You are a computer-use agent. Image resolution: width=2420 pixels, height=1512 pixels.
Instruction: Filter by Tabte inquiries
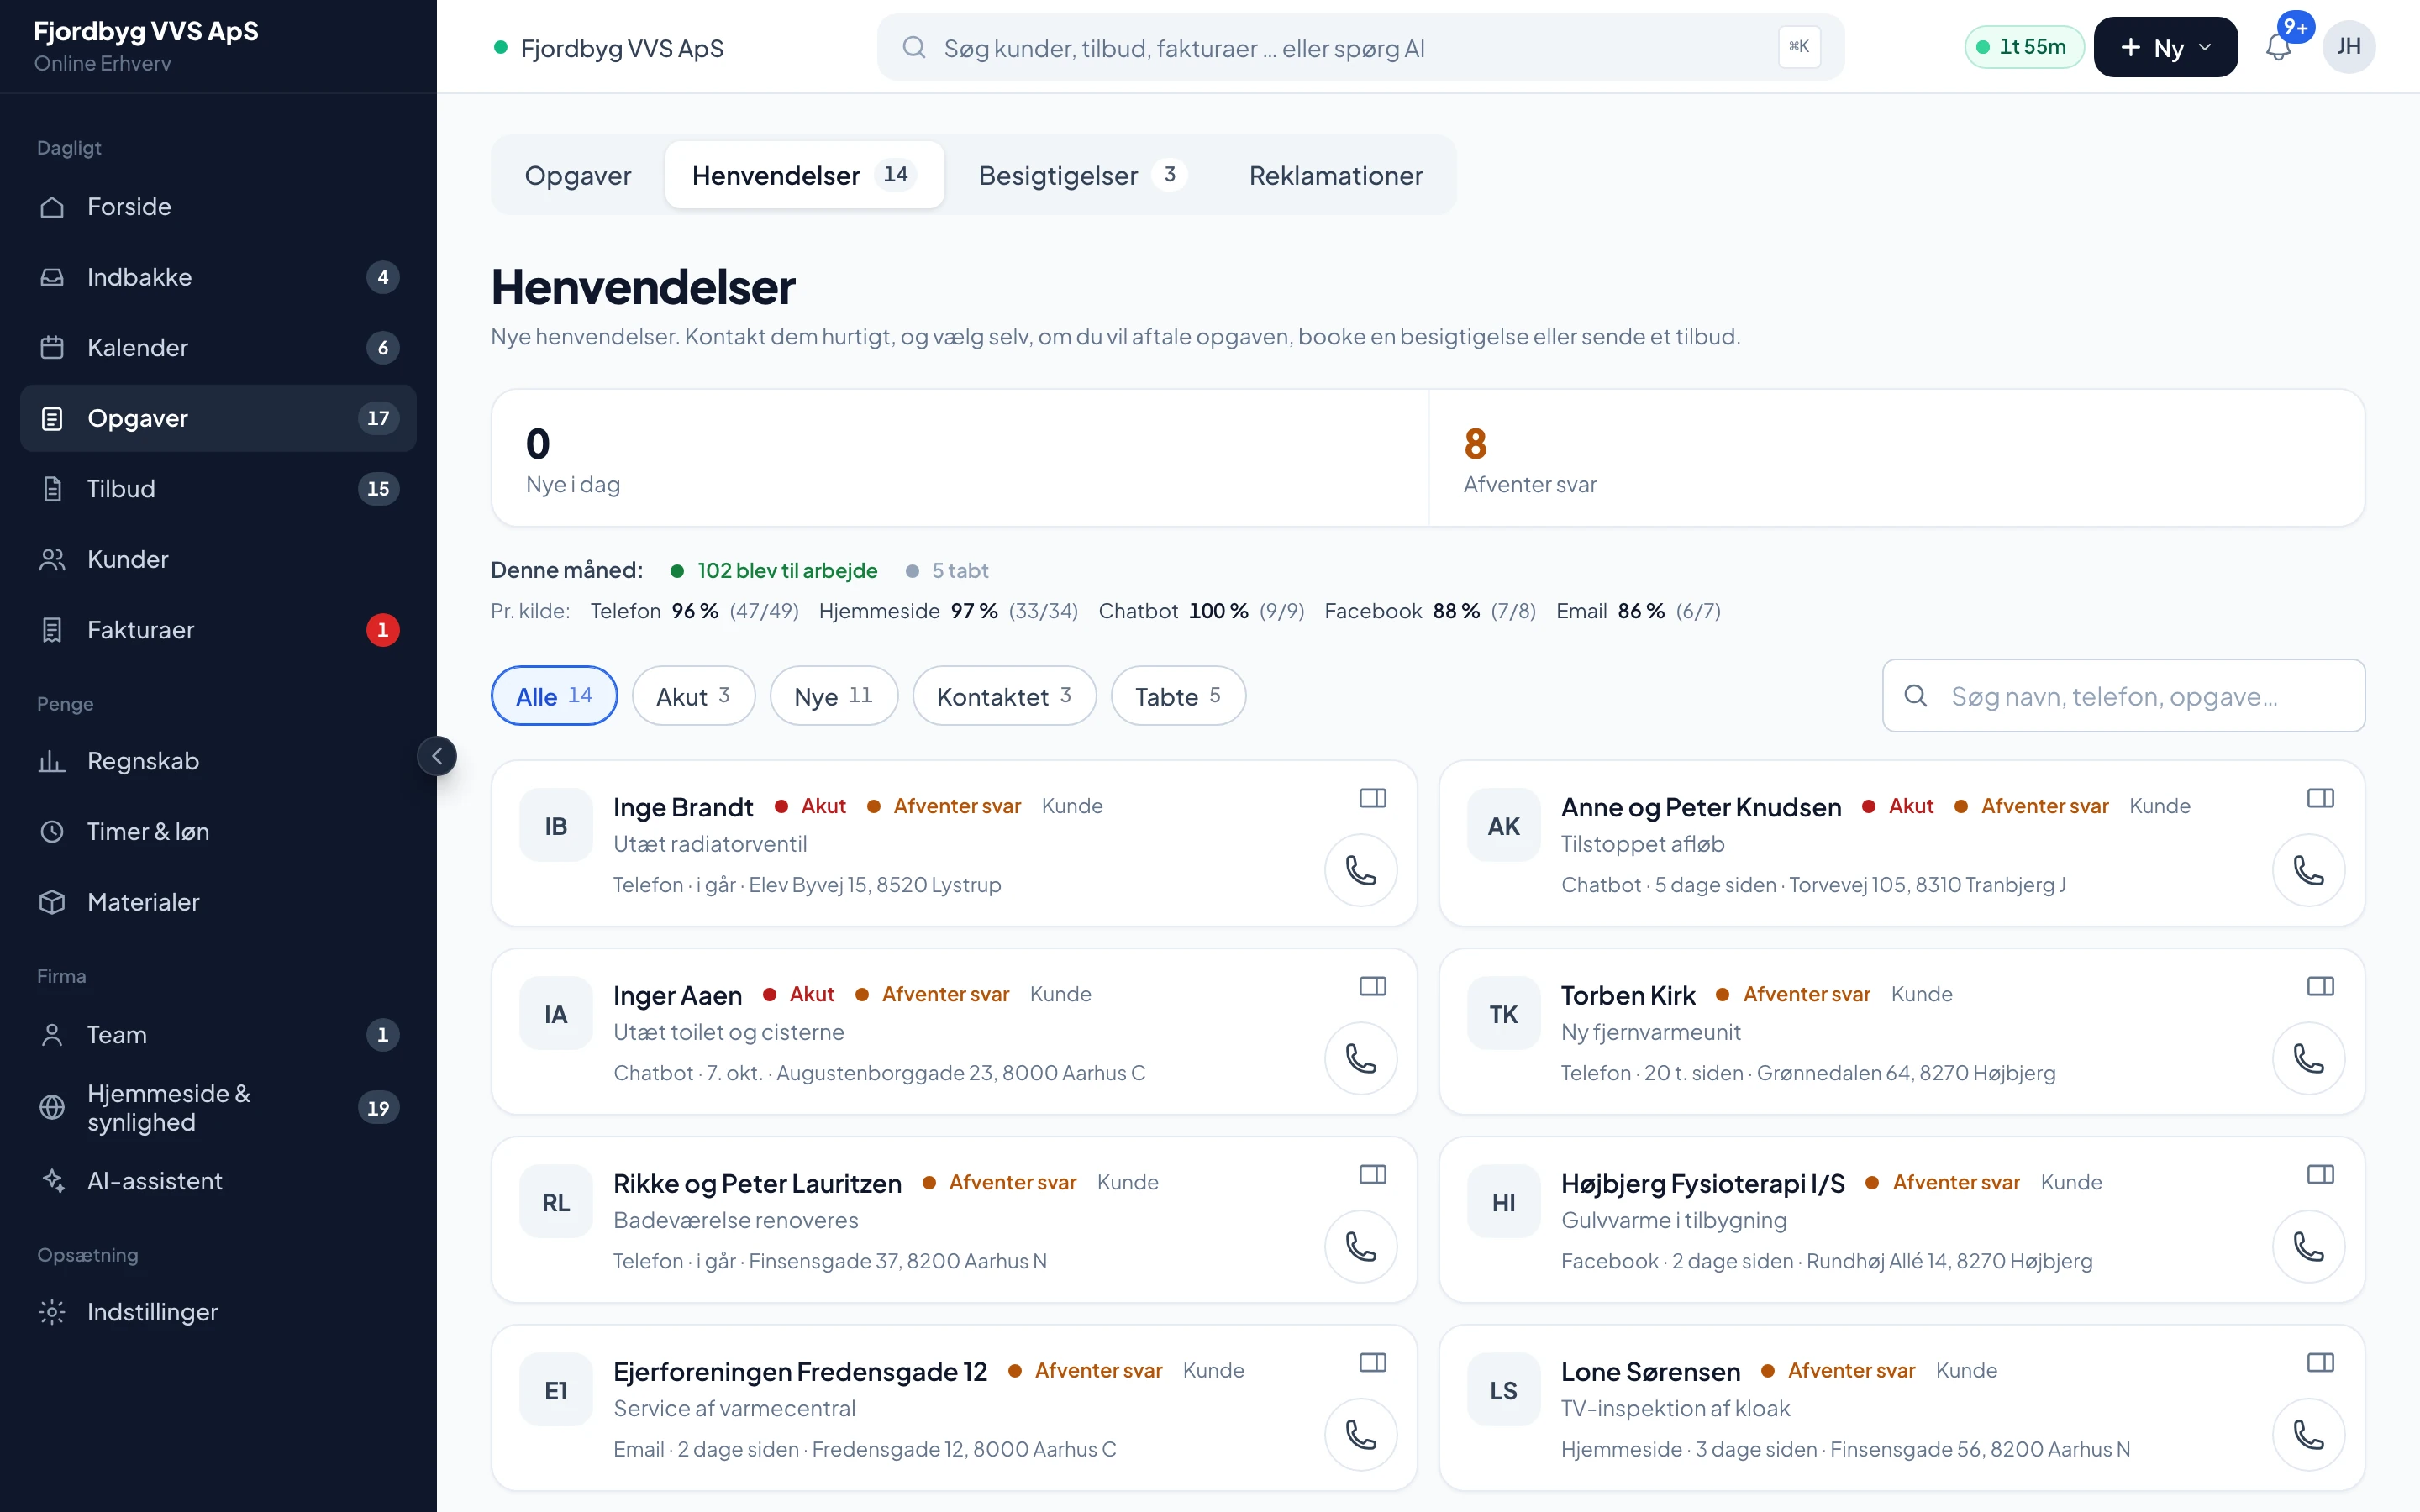click(1178, 696)
